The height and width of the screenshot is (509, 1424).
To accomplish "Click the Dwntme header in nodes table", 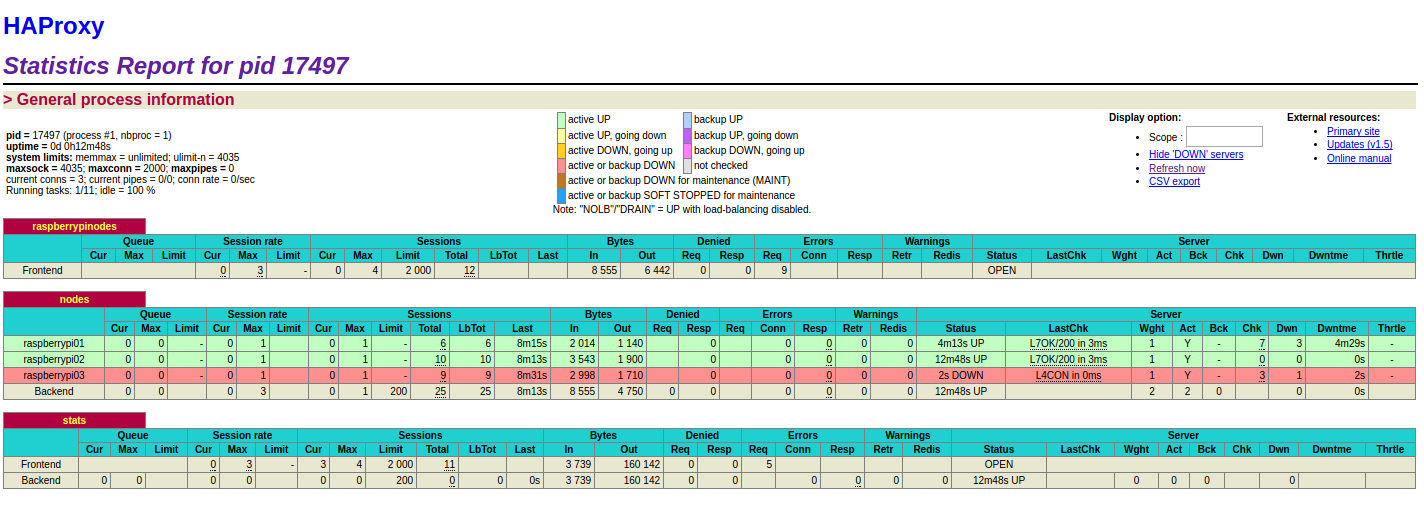I will pyautogui.click(x=1336, y=328).
